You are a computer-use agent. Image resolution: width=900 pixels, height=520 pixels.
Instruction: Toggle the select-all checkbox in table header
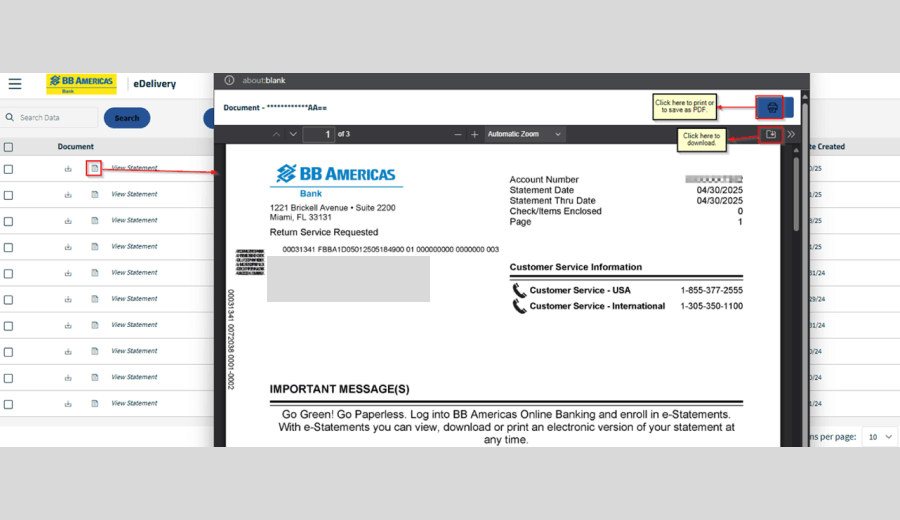tap(9, 147)
